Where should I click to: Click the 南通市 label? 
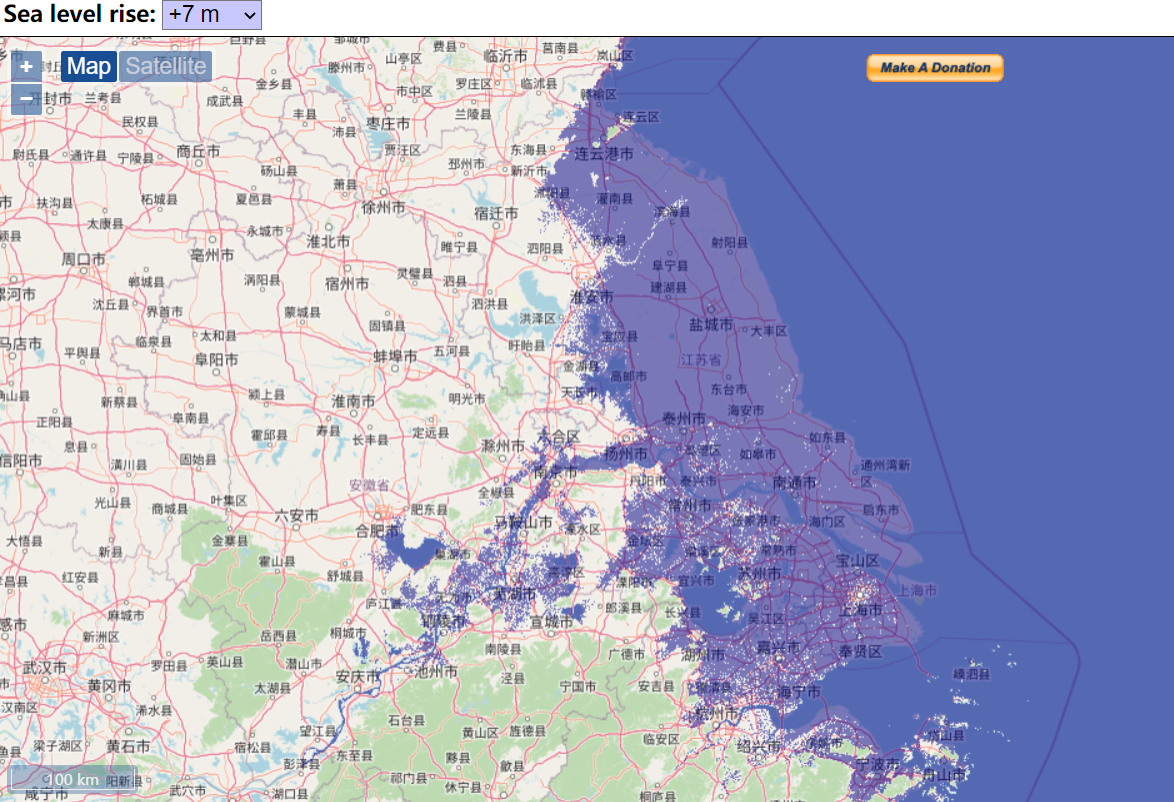click(794, 482)
